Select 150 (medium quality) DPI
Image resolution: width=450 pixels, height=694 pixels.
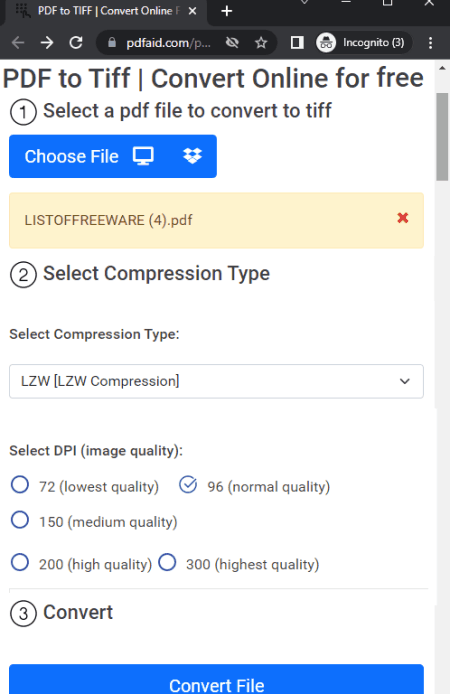click(20, 520)
